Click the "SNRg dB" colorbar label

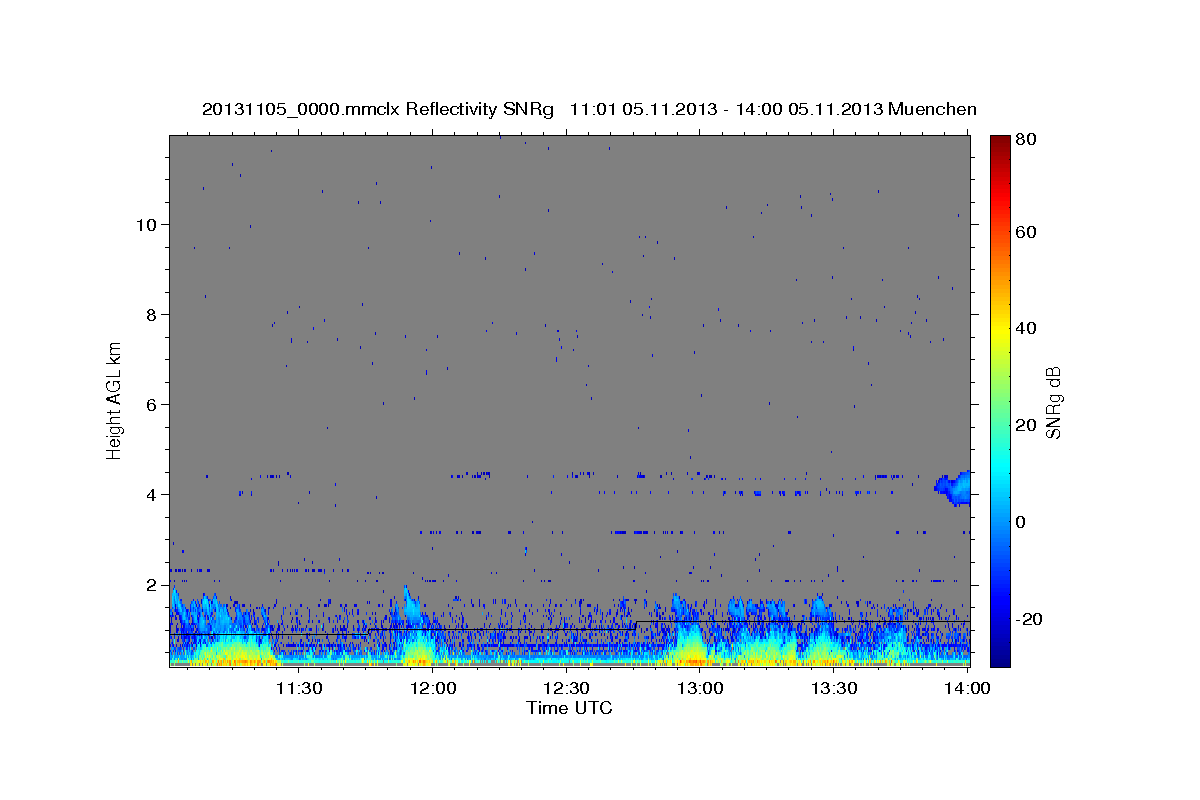[1053, 403]
